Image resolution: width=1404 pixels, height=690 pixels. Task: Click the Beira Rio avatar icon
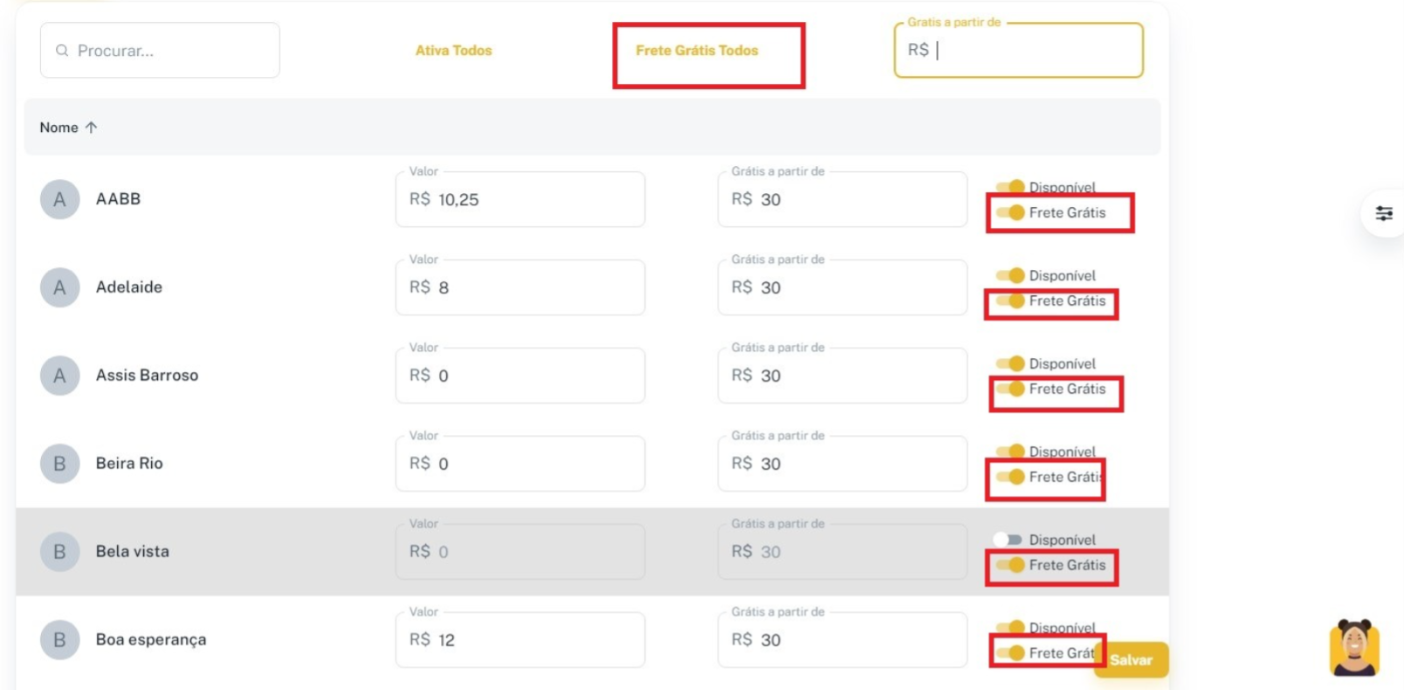click(60, 463)
